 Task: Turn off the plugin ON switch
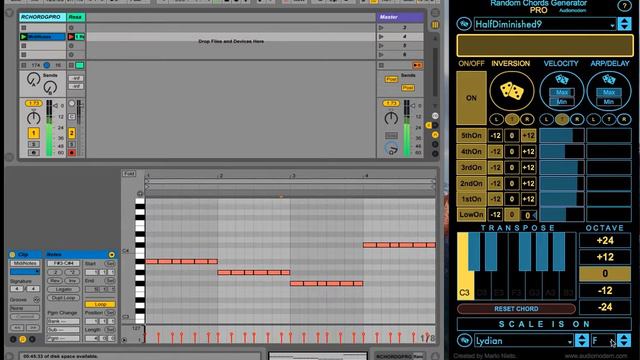tap(471, 98)
